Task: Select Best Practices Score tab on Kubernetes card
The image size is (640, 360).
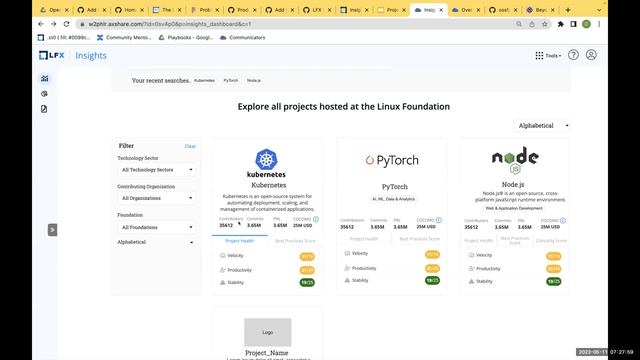Action: pos(295,241)
